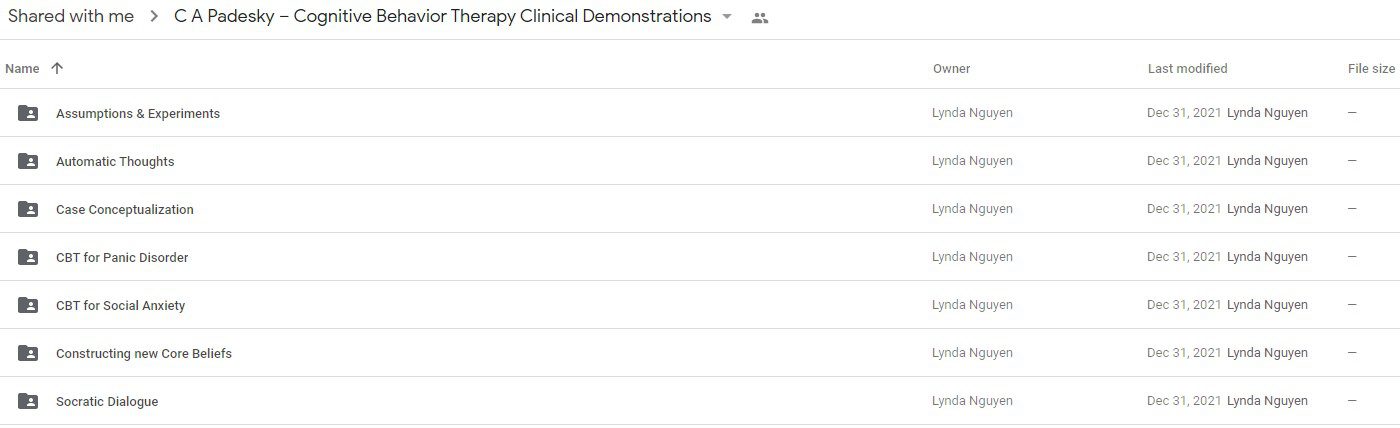Select the CBT for Social Anxiety folder icon
The height and width of the screenshot is (428, 1400).
[x=28, y=305]
